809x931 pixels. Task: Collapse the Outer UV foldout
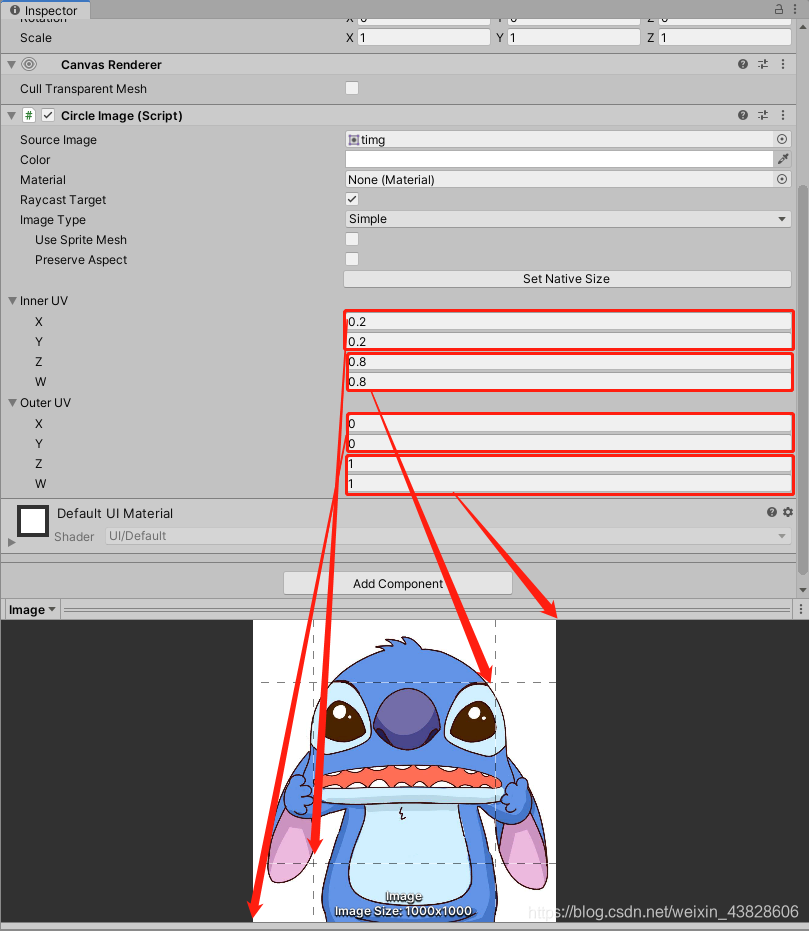pyautogui.click(x=12, y=403)
